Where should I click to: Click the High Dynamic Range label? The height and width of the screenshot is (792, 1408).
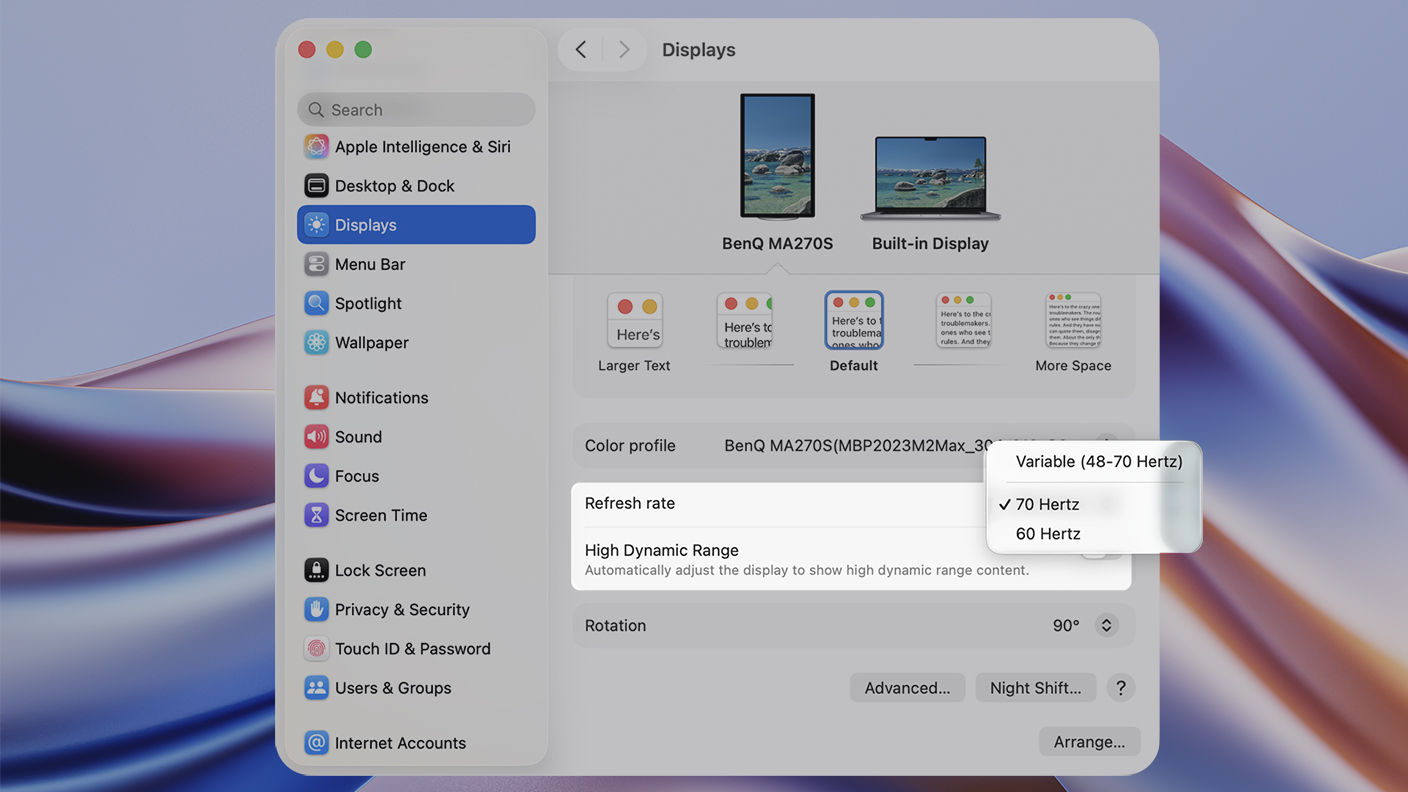(x=662, y=550)
